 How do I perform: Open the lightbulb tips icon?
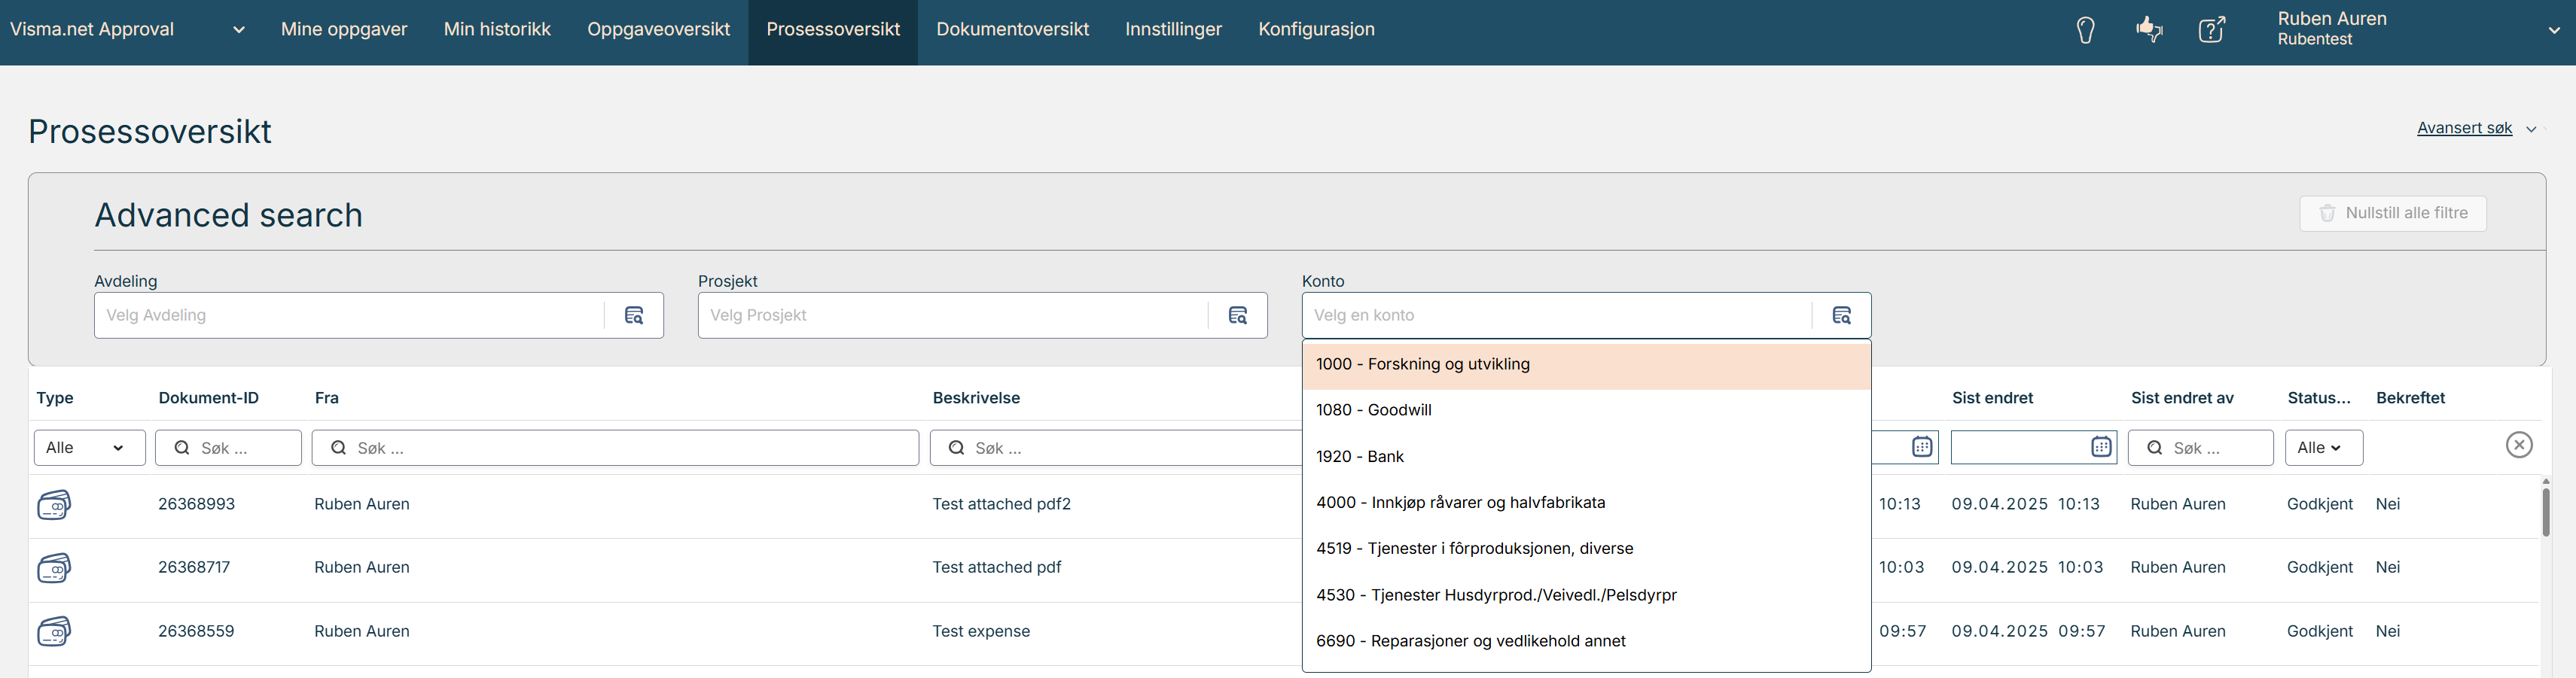coord(2085,30)
